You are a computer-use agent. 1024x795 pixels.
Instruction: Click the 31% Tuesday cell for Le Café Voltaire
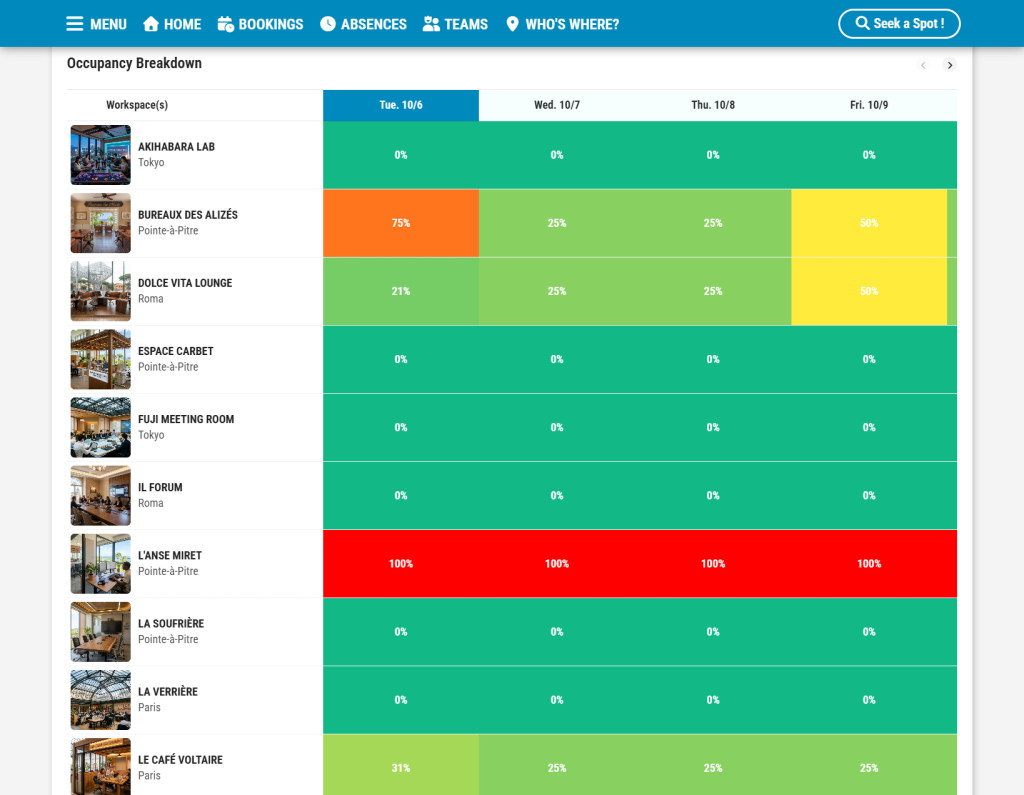[x=401, y=766]
